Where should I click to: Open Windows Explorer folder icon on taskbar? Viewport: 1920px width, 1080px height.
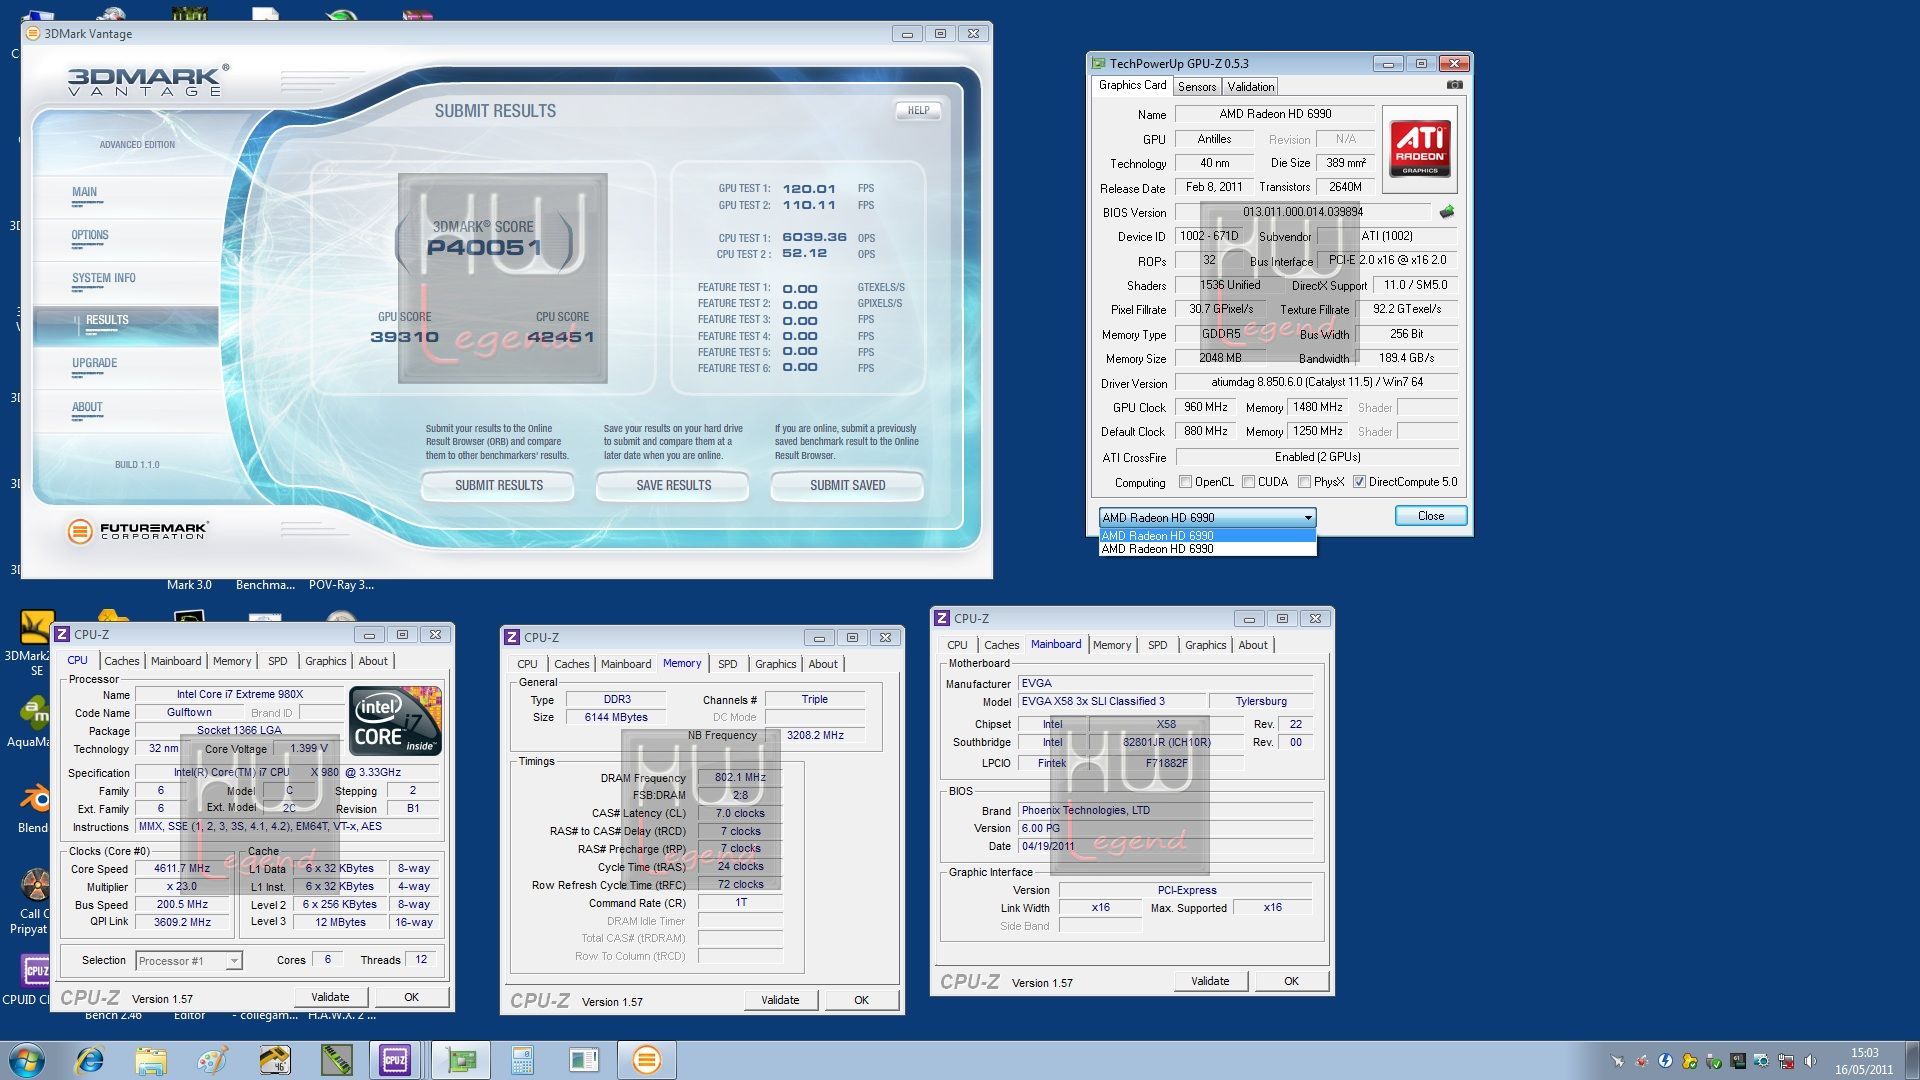tap(151, 1060)
